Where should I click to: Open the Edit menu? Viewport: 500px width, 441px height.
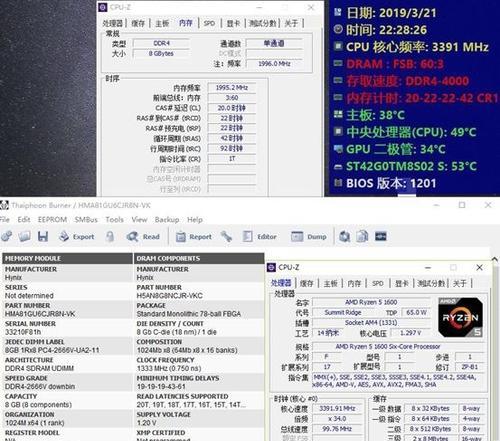24,220
